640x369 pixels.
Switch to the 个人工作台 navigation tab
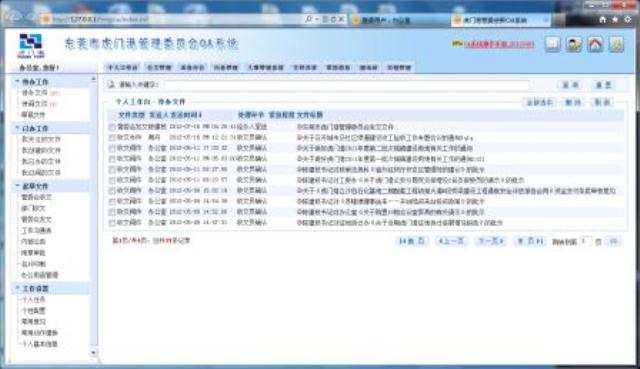click(122, 68)
